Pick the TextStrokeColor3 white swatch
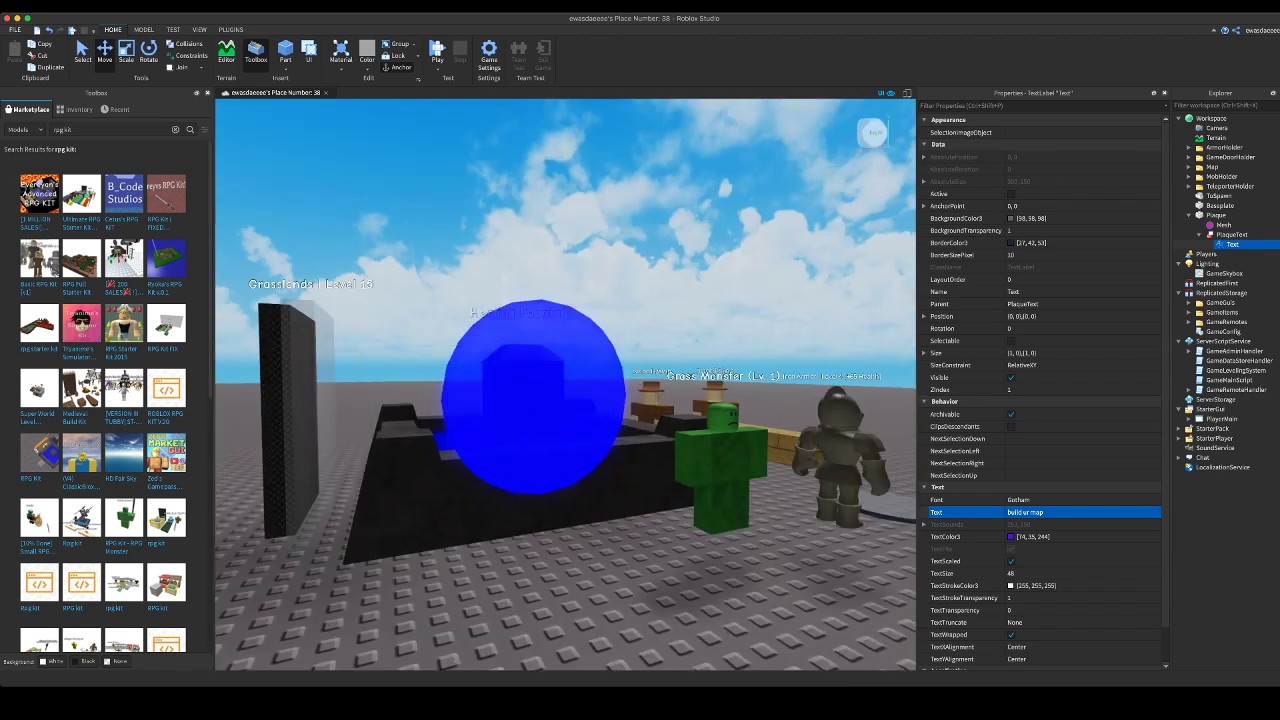Screen dimensions: 1280x720 click(x=1011, y=586)
